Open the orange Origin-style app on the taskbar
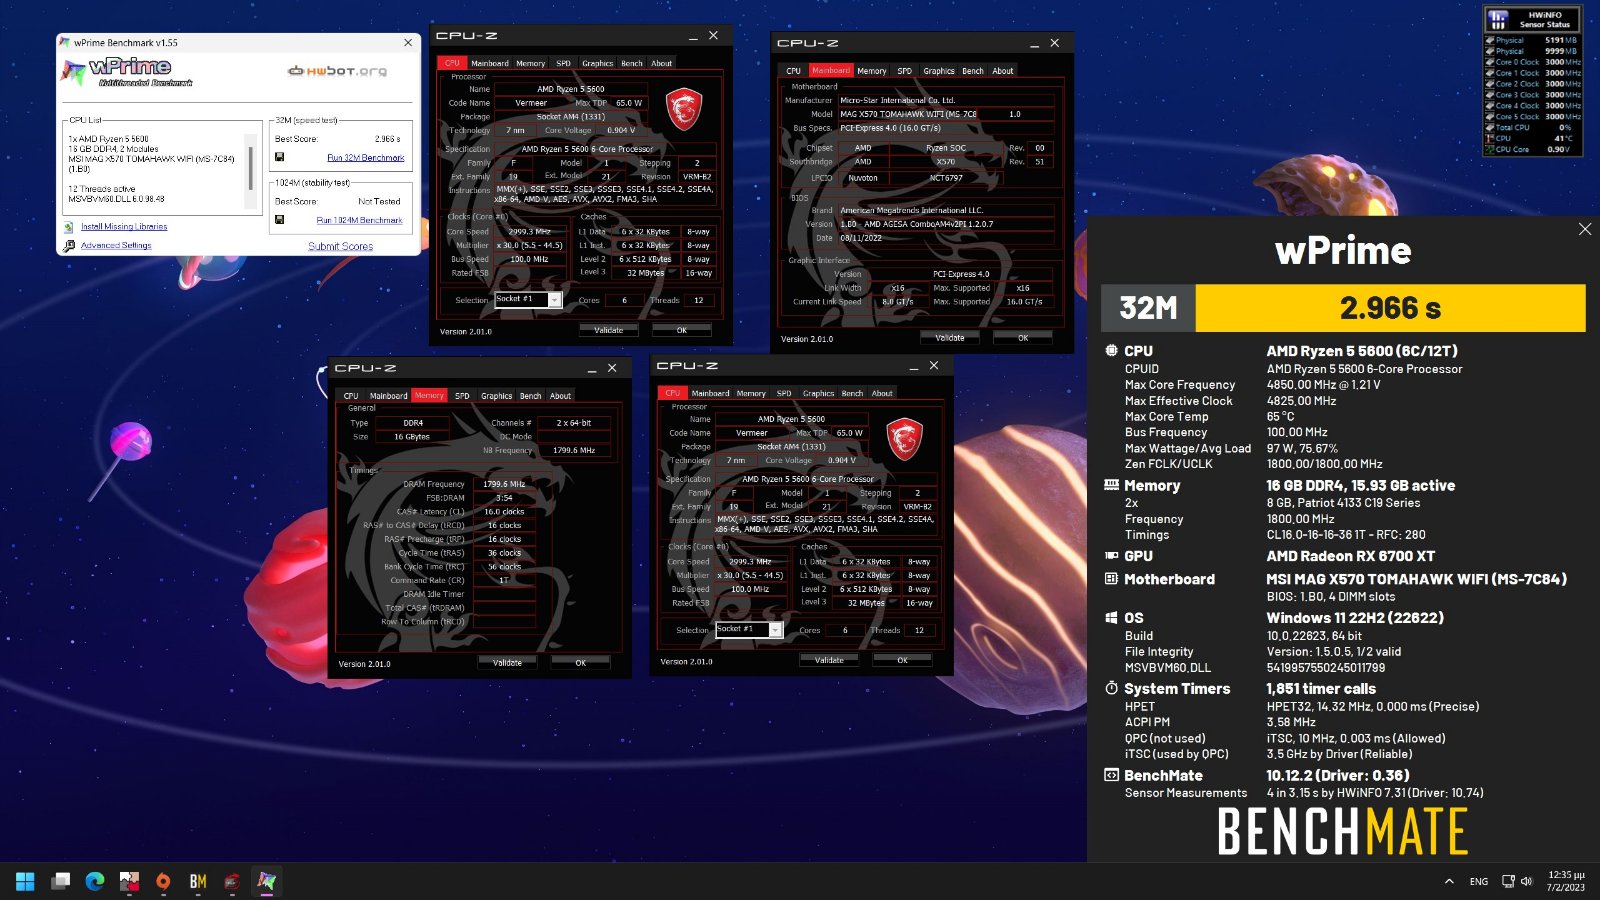 point(163,881)
